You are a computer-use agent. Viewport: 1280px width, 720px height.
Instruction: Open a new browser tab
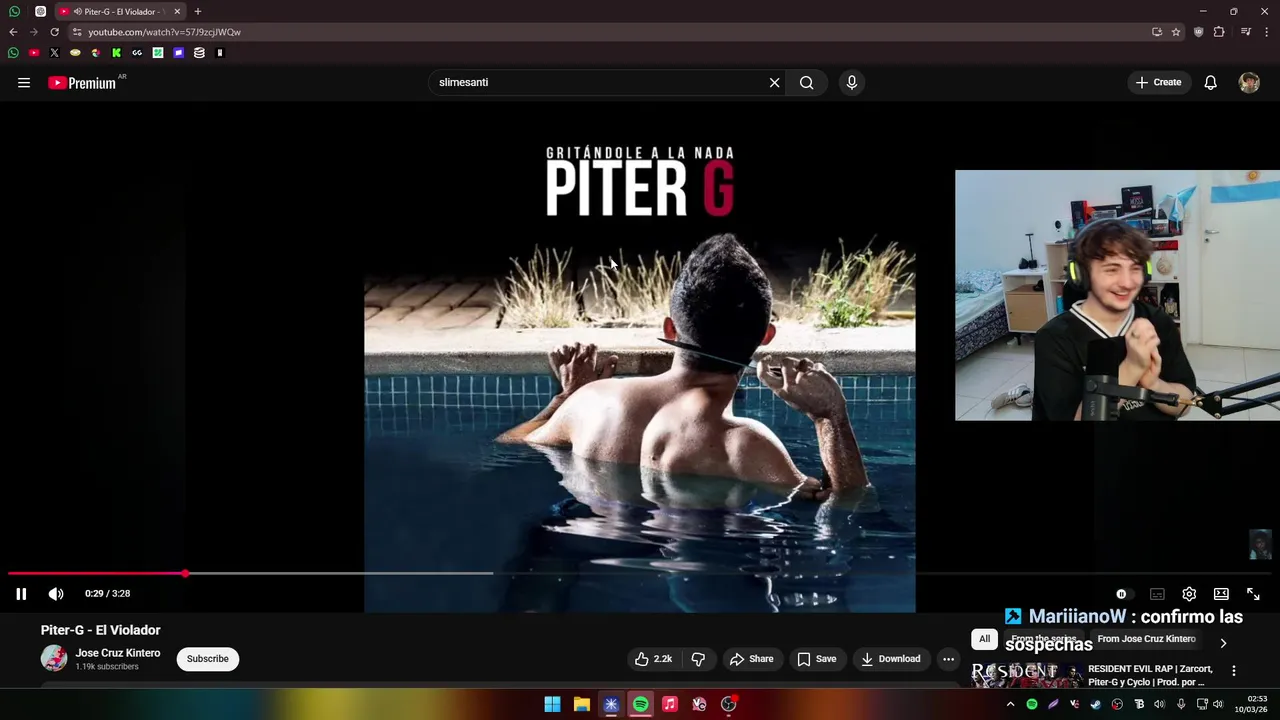(198, 11)
